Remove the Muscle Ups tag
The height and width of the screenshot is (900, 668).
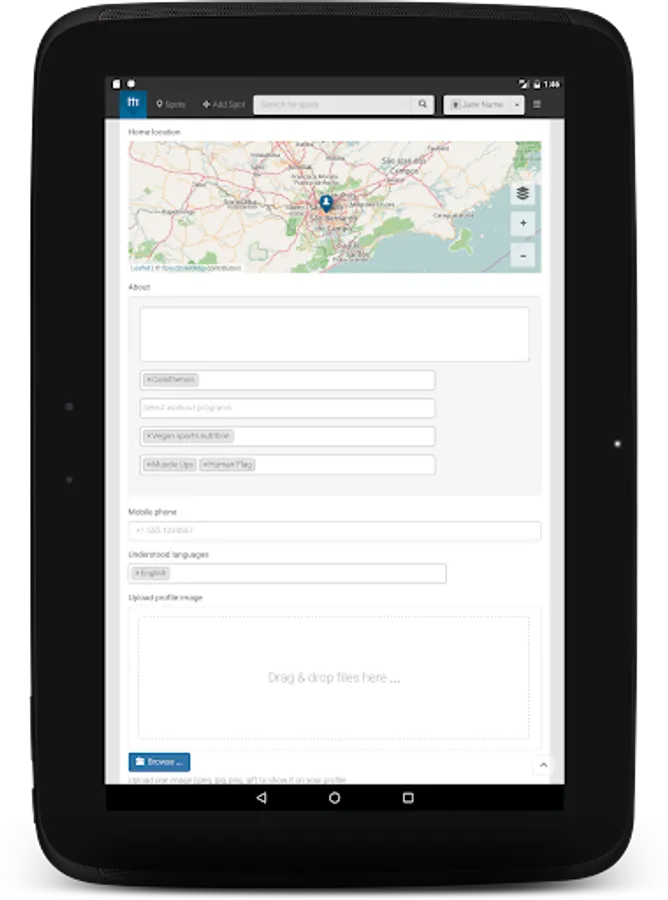pyautogui.click(x=149, y=464)
